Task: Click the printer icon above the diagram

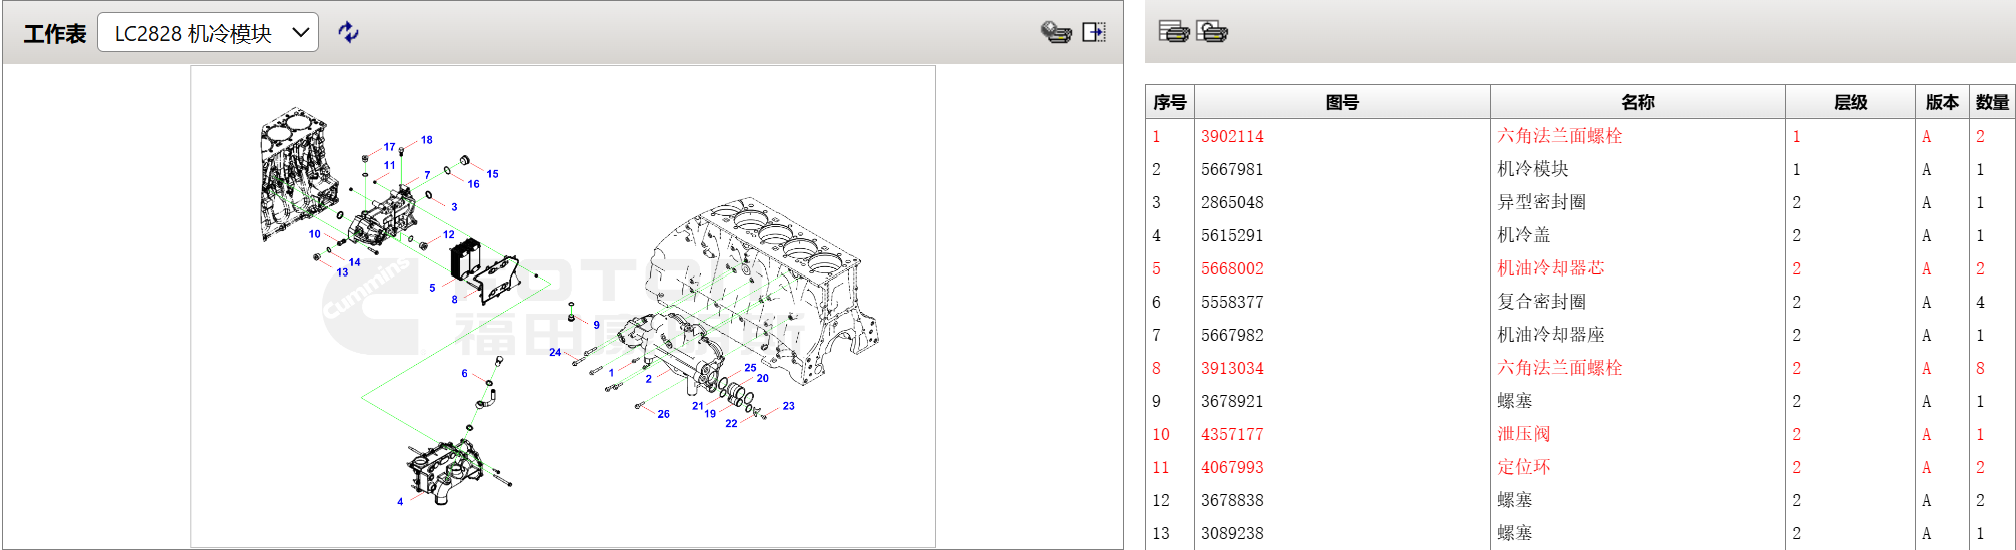Action: (1055, 32)
